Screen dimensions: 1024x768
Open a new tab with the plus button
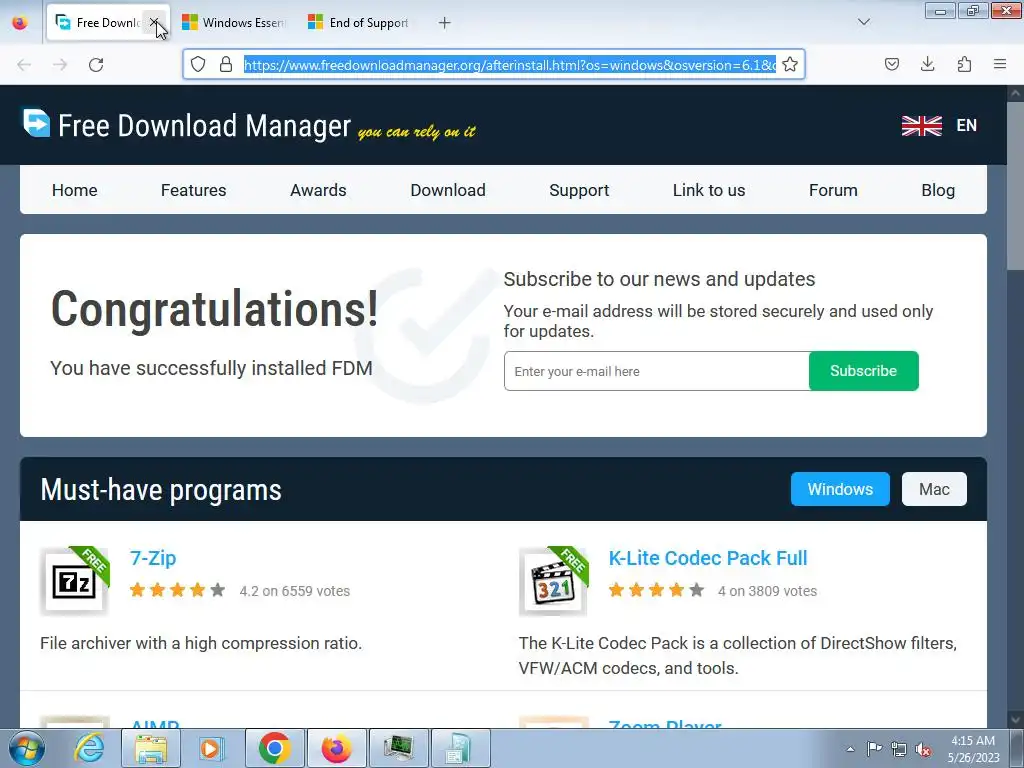point(445,23)
